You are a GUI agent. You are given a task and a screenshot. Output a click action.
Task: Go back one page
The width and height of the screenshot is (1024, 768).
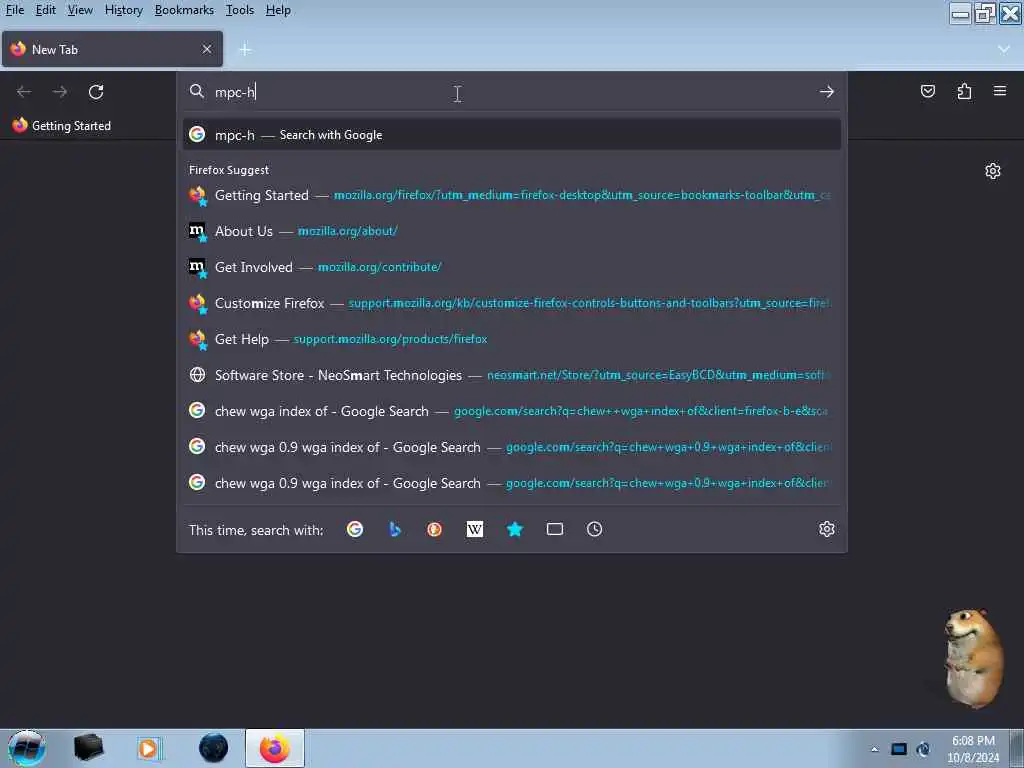click(24, 92)
